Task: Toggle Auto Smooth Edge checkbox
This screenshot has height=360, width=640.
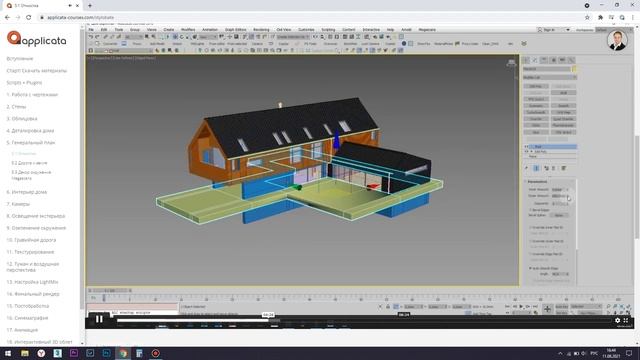Action: pos(530,268)
